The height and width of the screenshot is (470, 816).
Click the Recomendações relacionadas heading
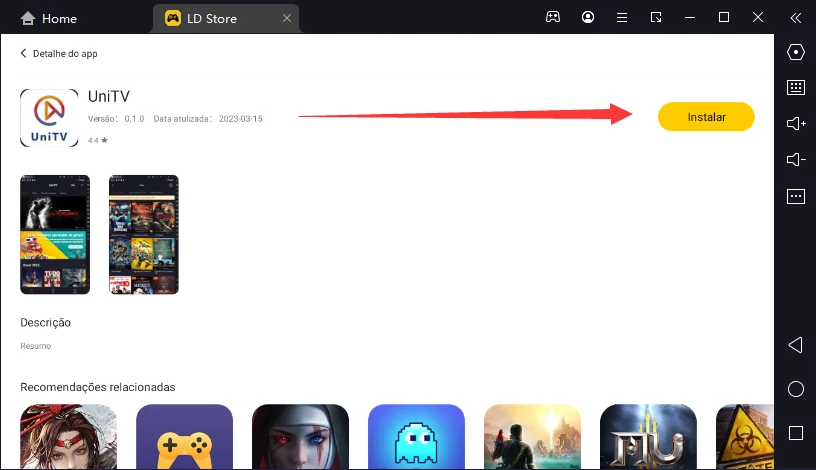[98, 387]
